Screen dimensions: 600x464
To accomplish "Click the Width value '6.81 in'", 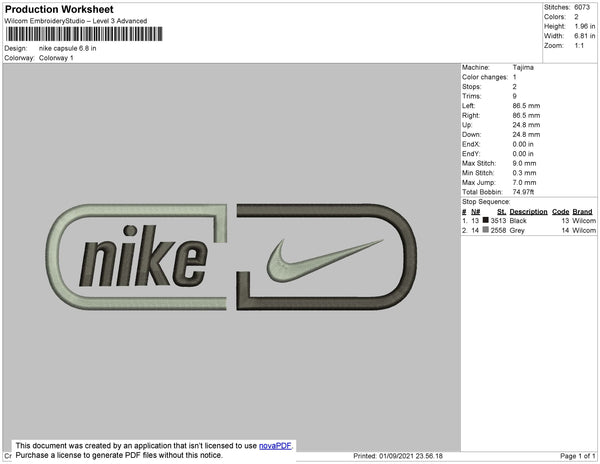I will (585, 36).
